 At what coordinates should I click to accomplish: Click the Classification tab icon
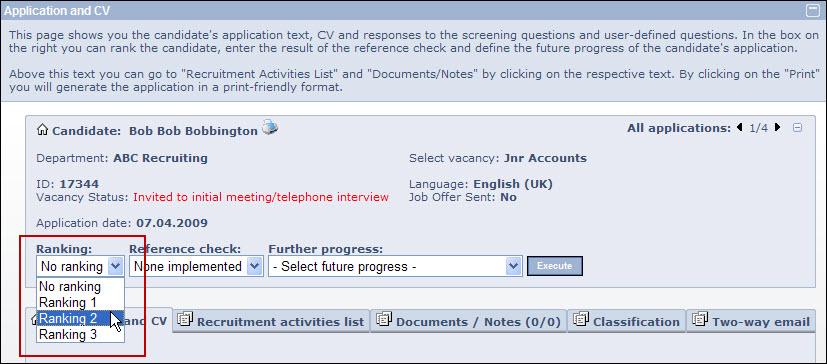pyautogui.click(x=581, y=319)
